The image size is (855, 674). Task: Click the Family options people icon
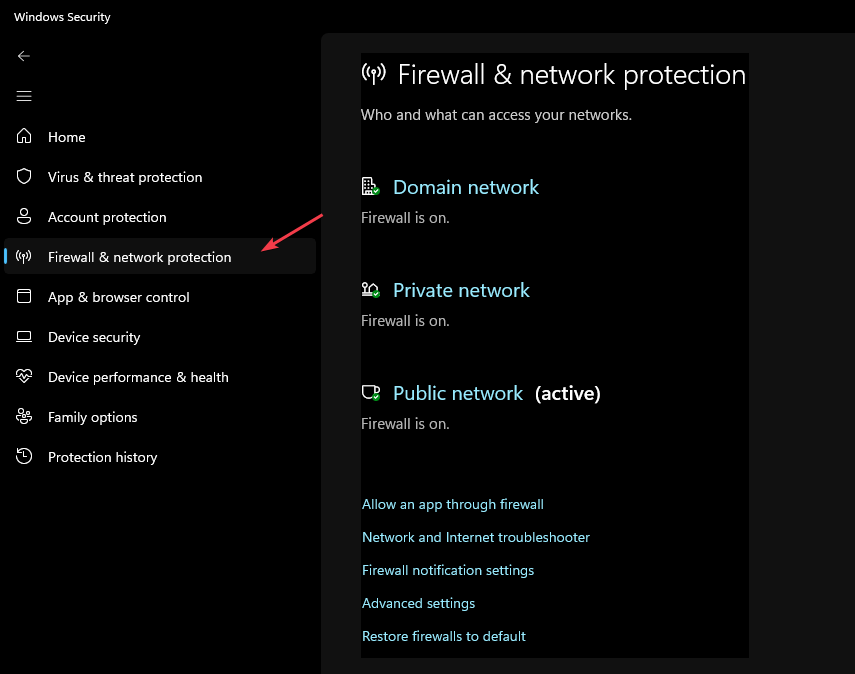[24, 416]
